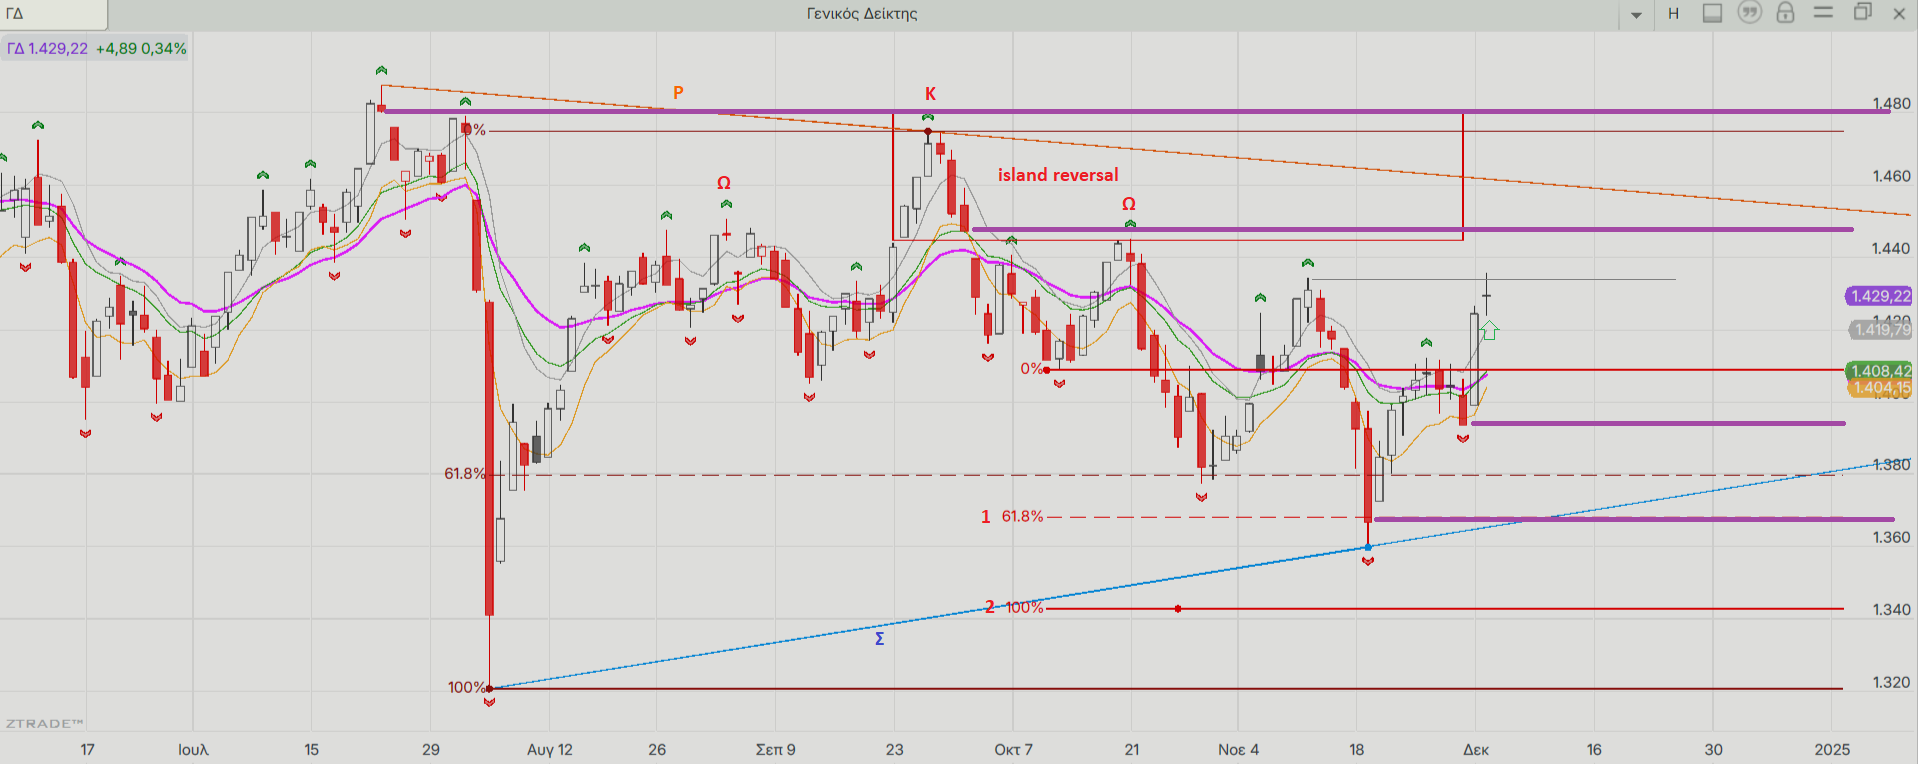1918x764 pixels.
Task: Click the 1.340 price axis label
Action: click(1891, 610)
